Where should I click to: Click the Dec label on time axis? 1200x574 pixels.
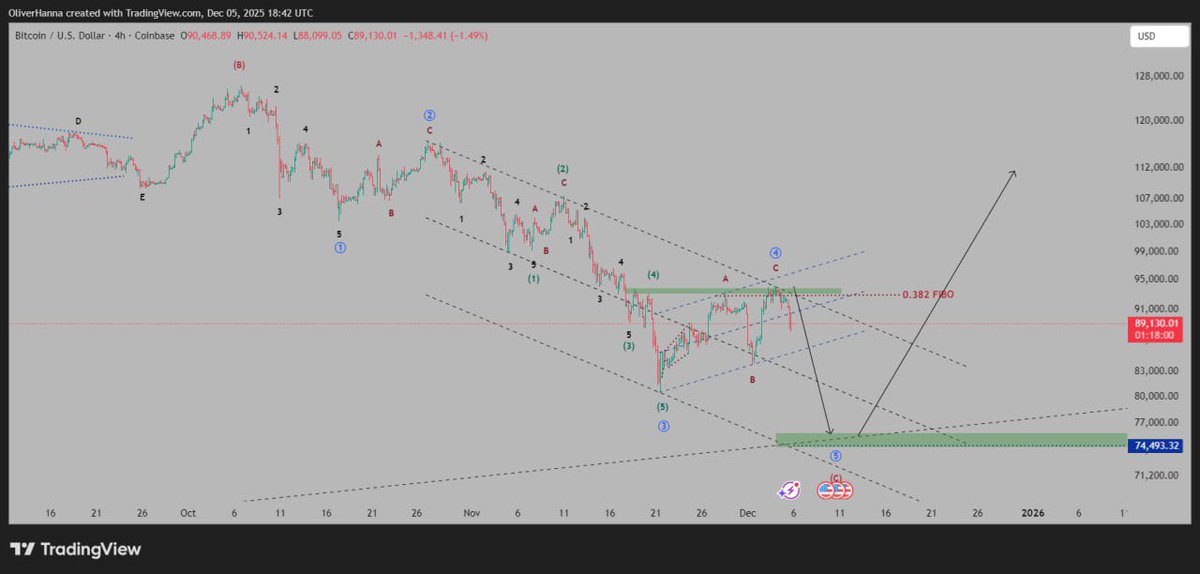[x=749, y=512]
